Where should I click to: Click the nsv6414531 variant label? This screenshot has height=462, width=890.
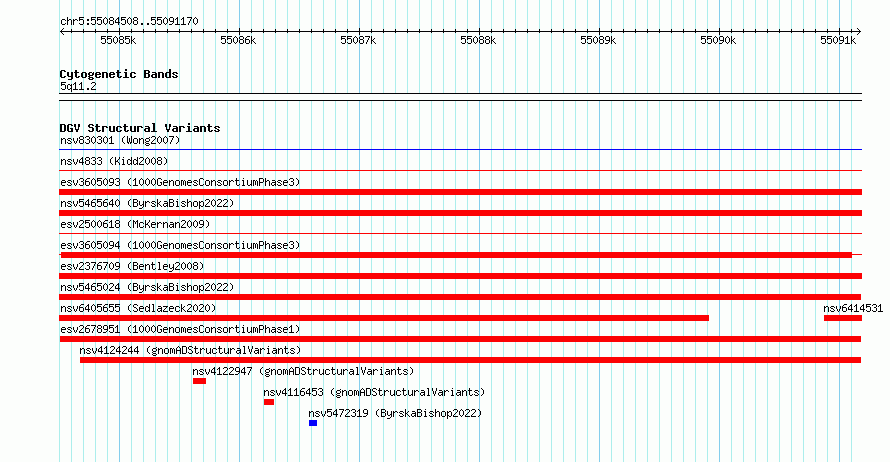(853, 308)
